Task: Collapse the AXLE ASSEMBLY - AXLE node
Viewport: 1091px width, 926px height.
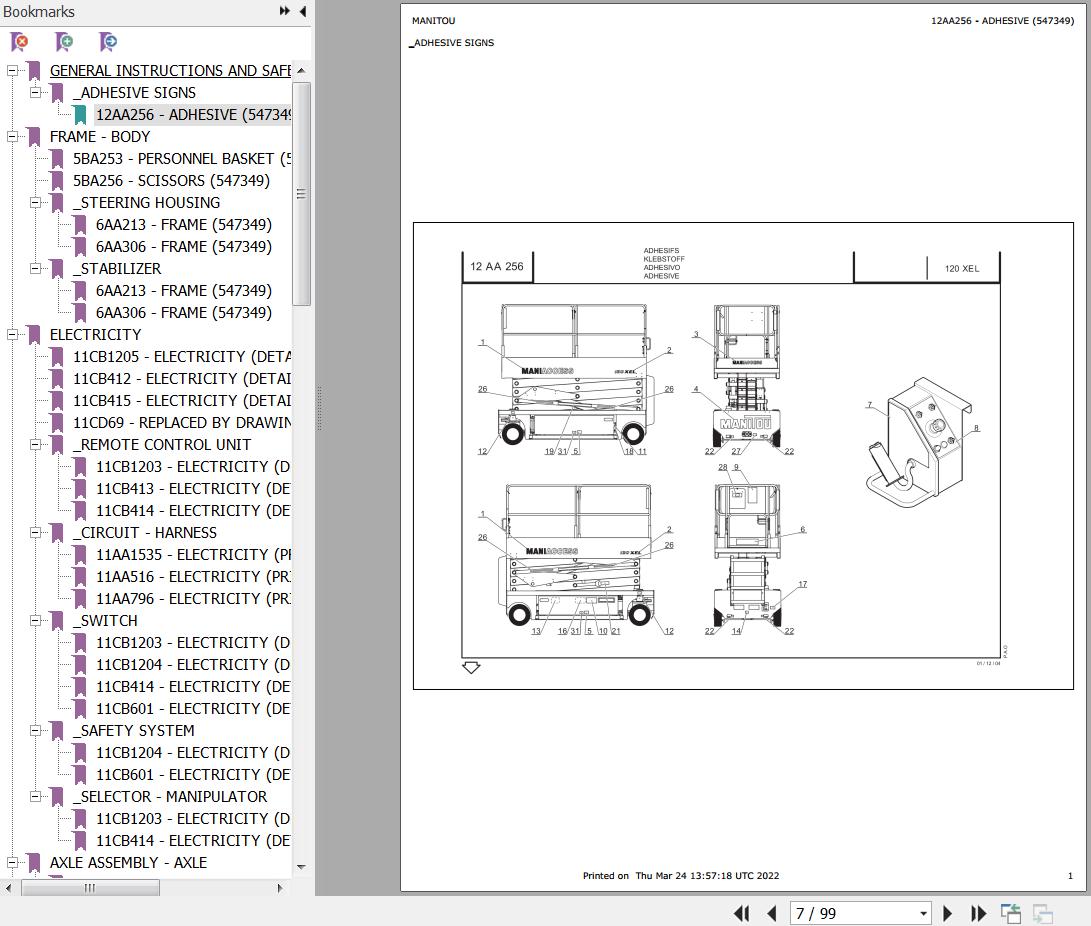Action: [13, 863]
